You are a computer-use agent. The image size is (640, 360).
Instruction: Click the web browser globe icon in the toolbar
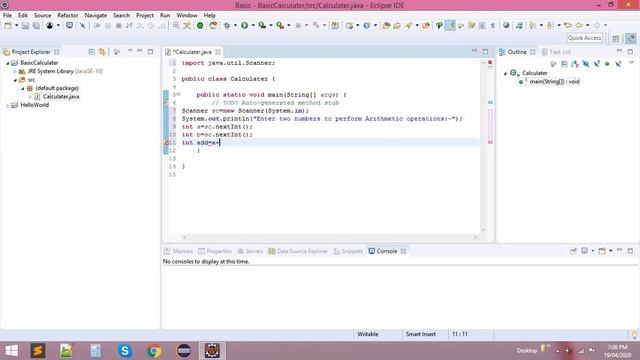tap(506, 25)
